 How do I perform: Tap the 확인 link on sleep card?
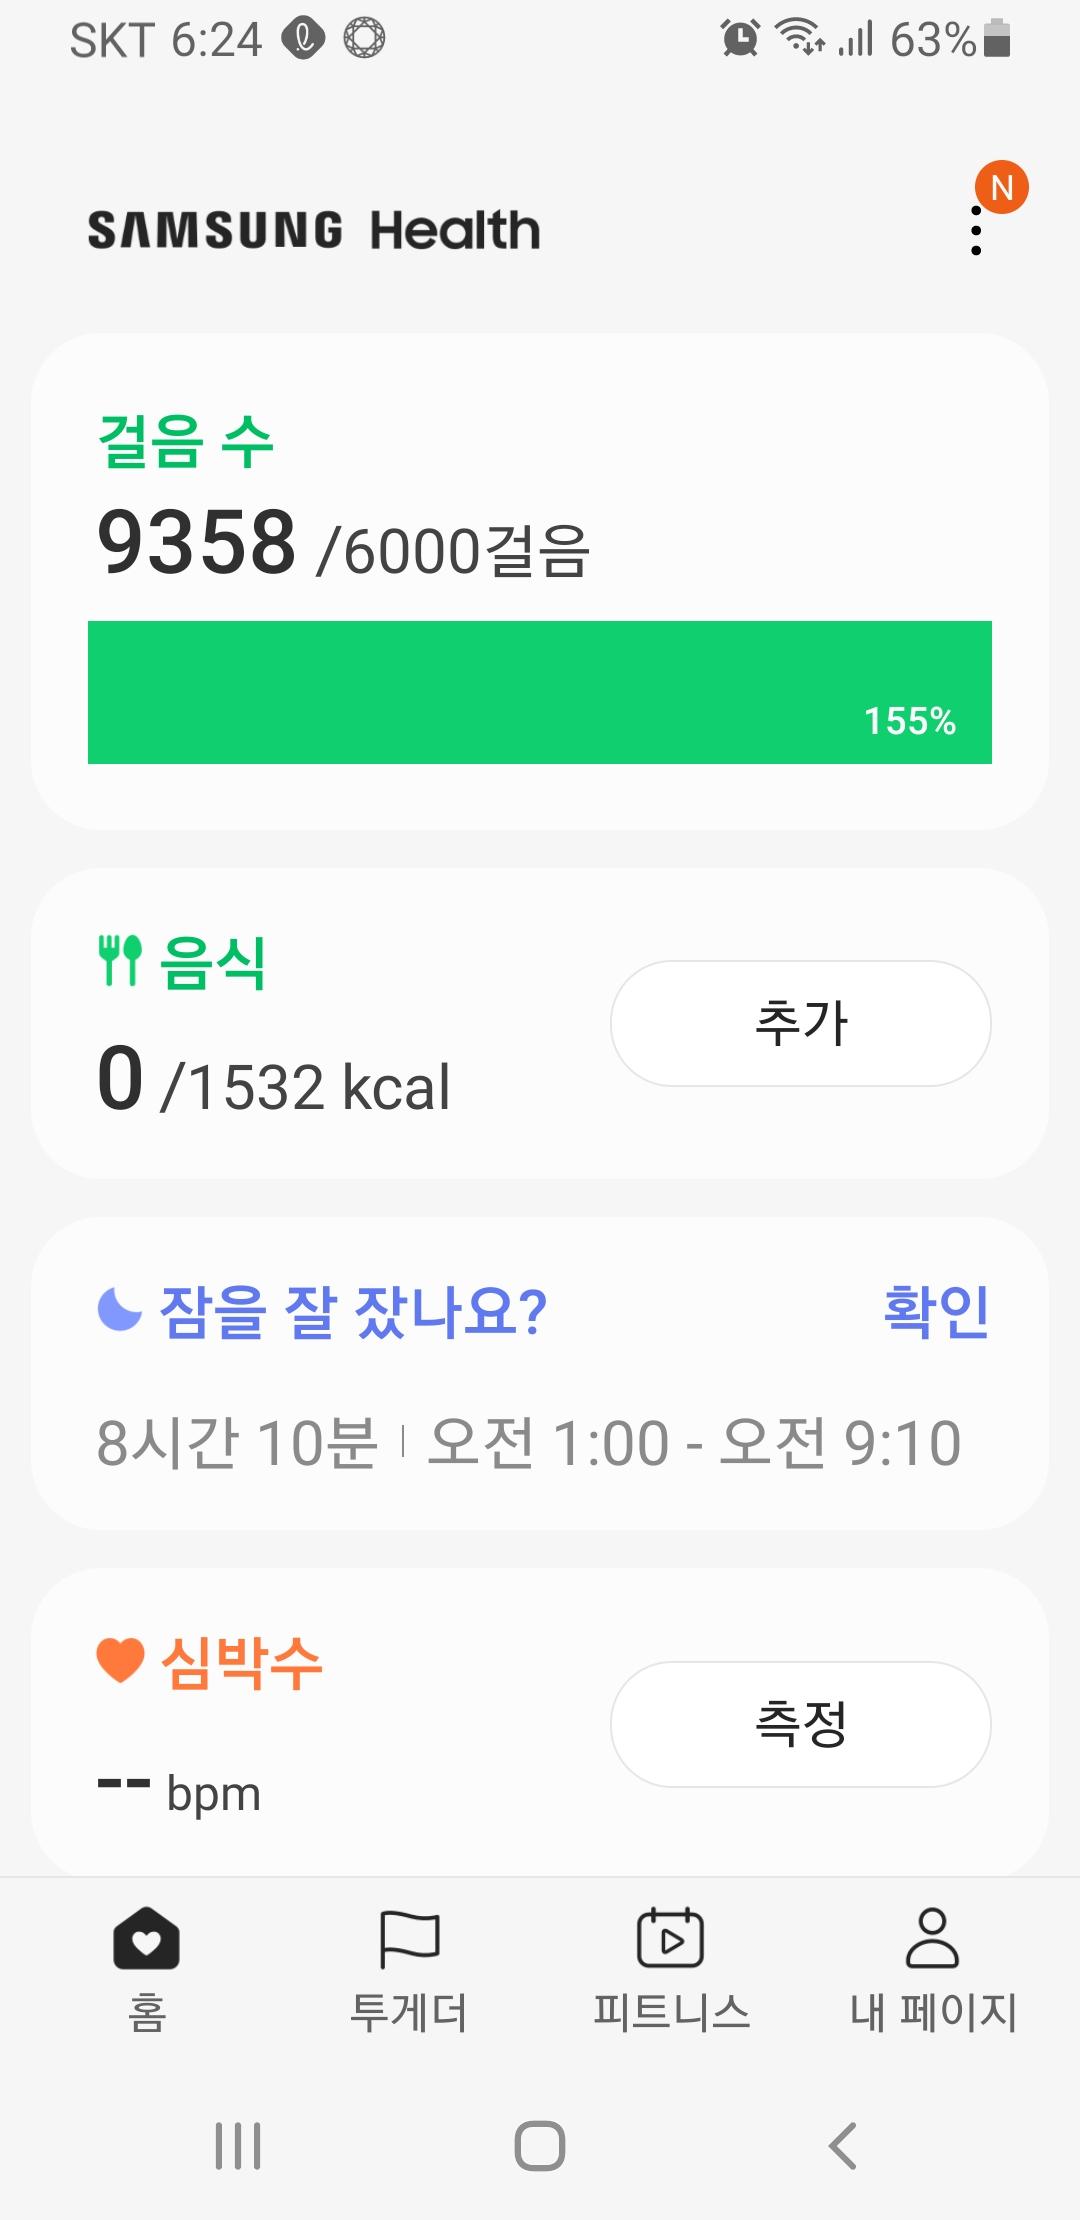click(936, 1311)
